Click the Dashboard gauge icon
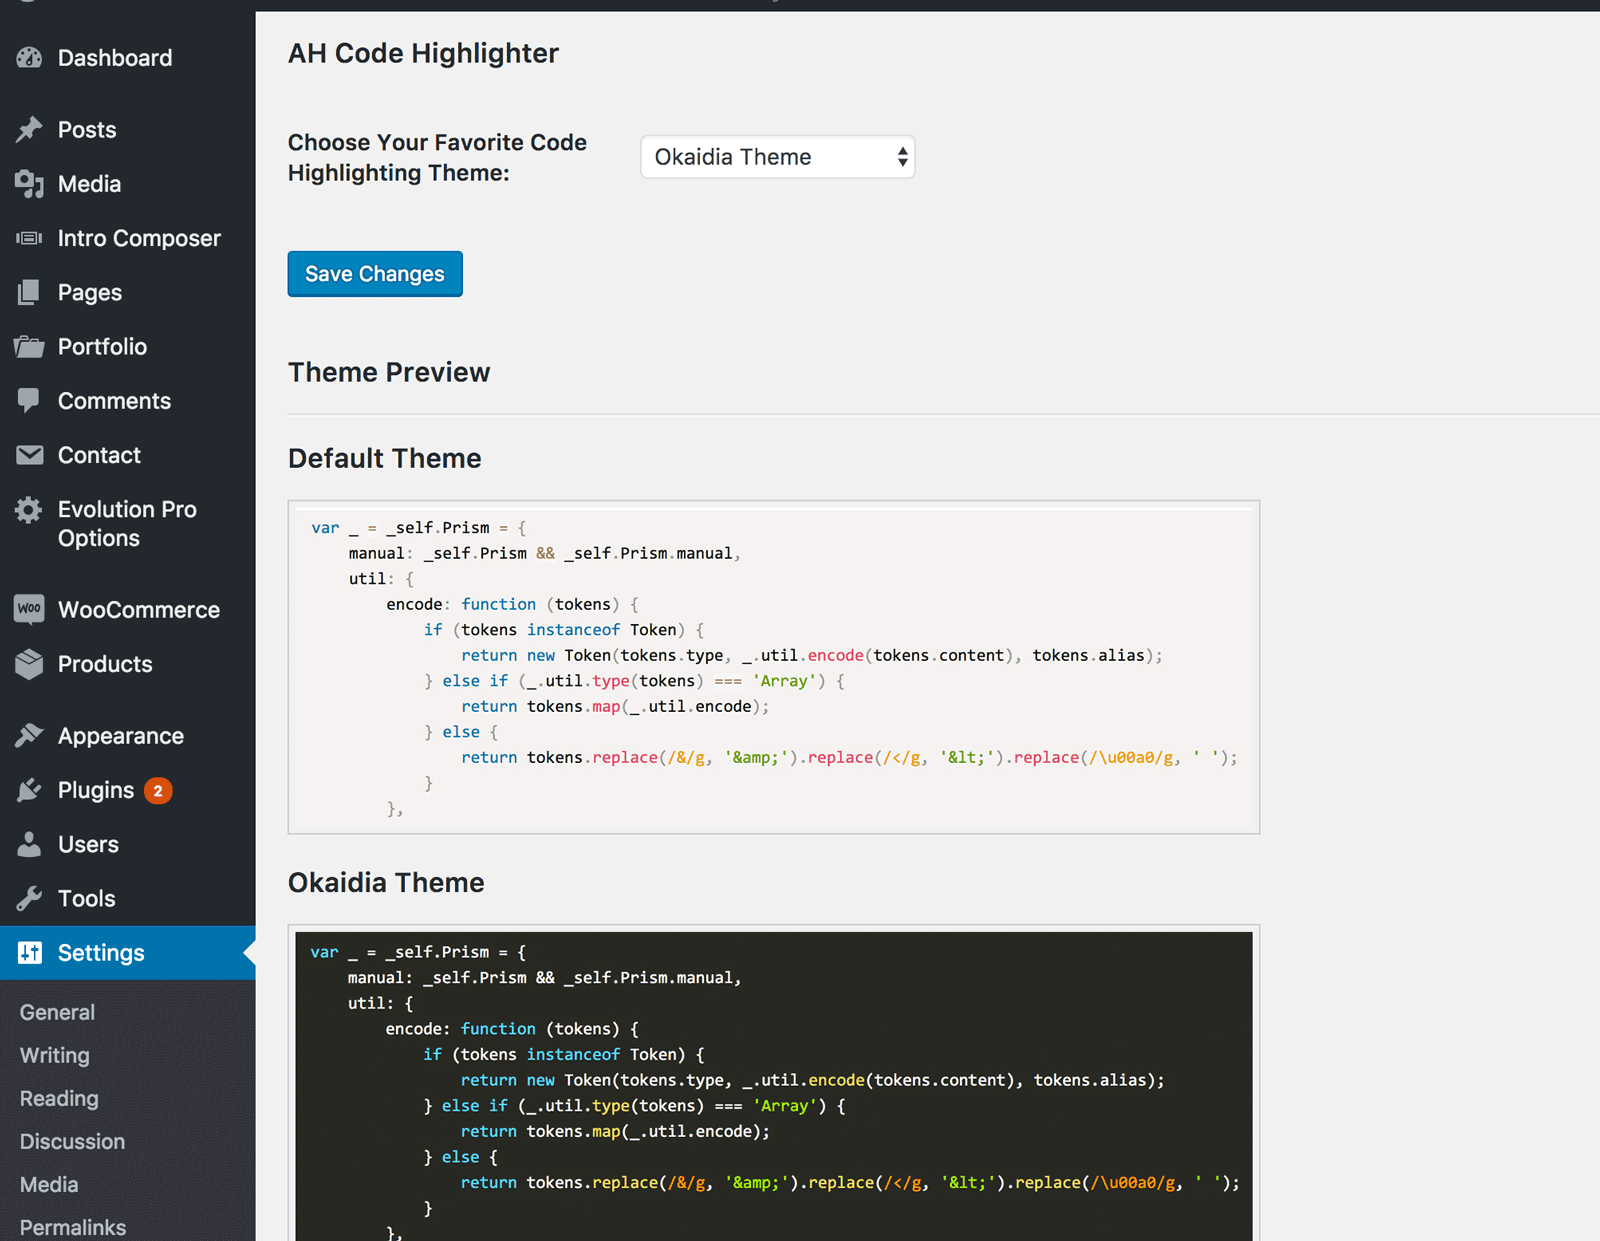This screenshot has height=1241, width=1600. [29, 58]
